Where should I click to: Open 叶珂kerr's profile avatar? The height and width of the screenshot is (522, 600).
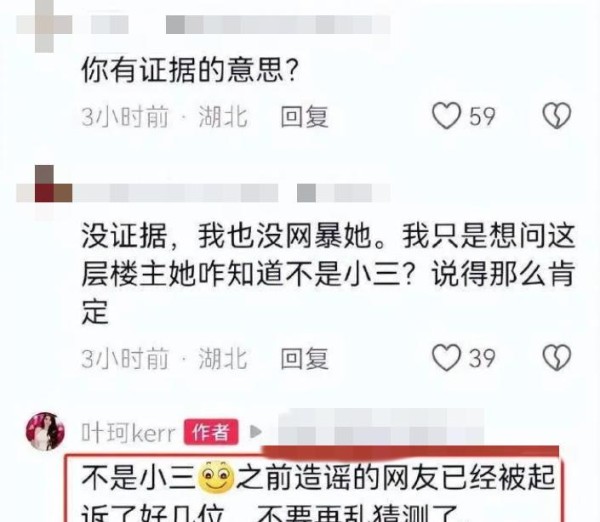pyautogui.click(x=45, y=431)
